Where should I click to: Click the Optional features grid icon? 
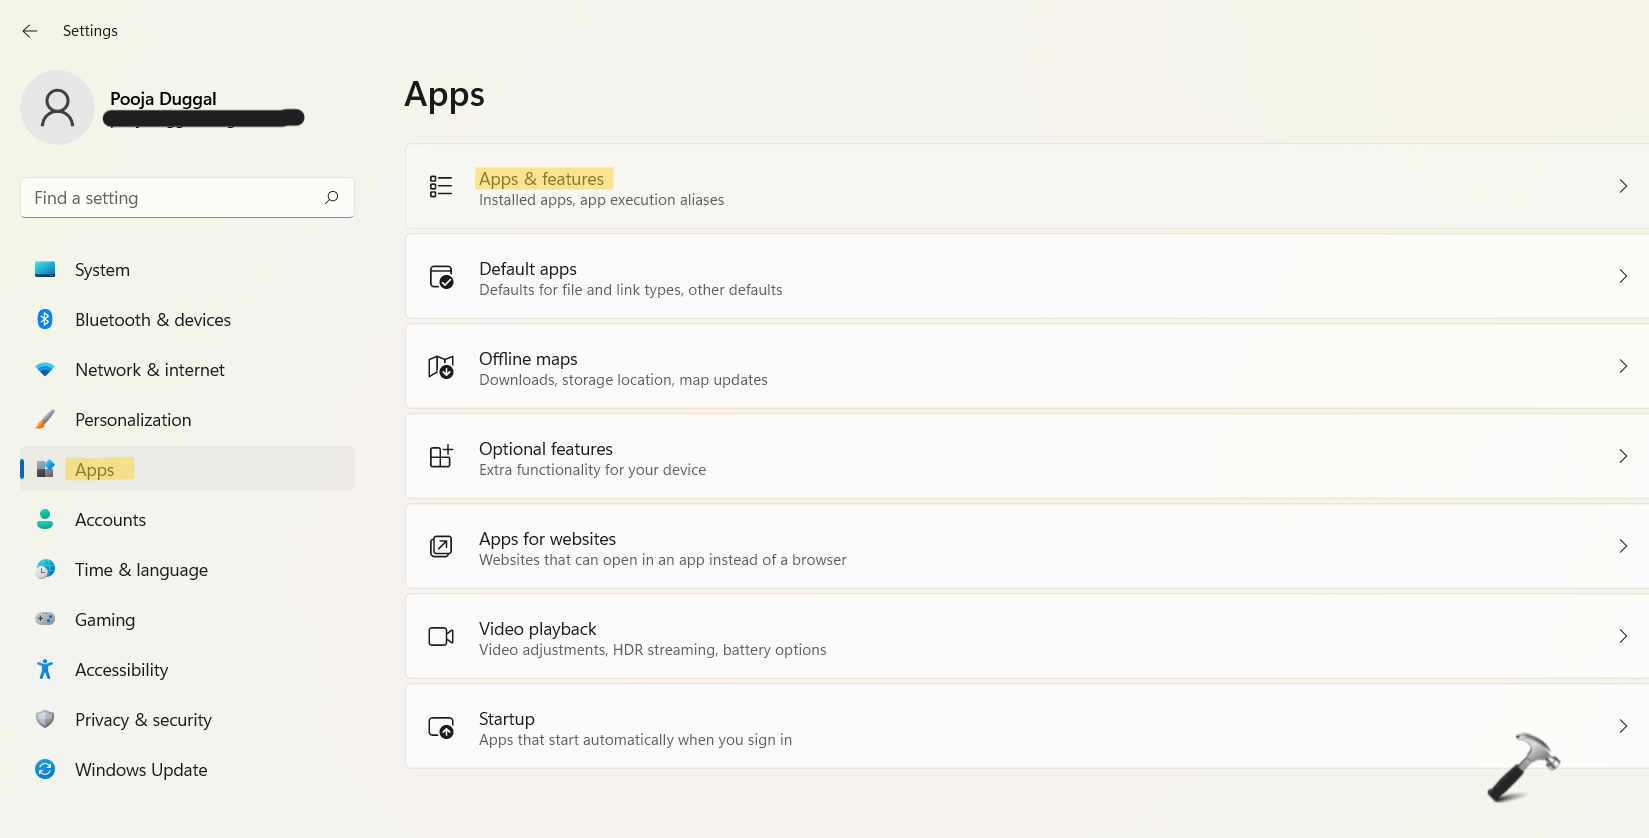441,457
